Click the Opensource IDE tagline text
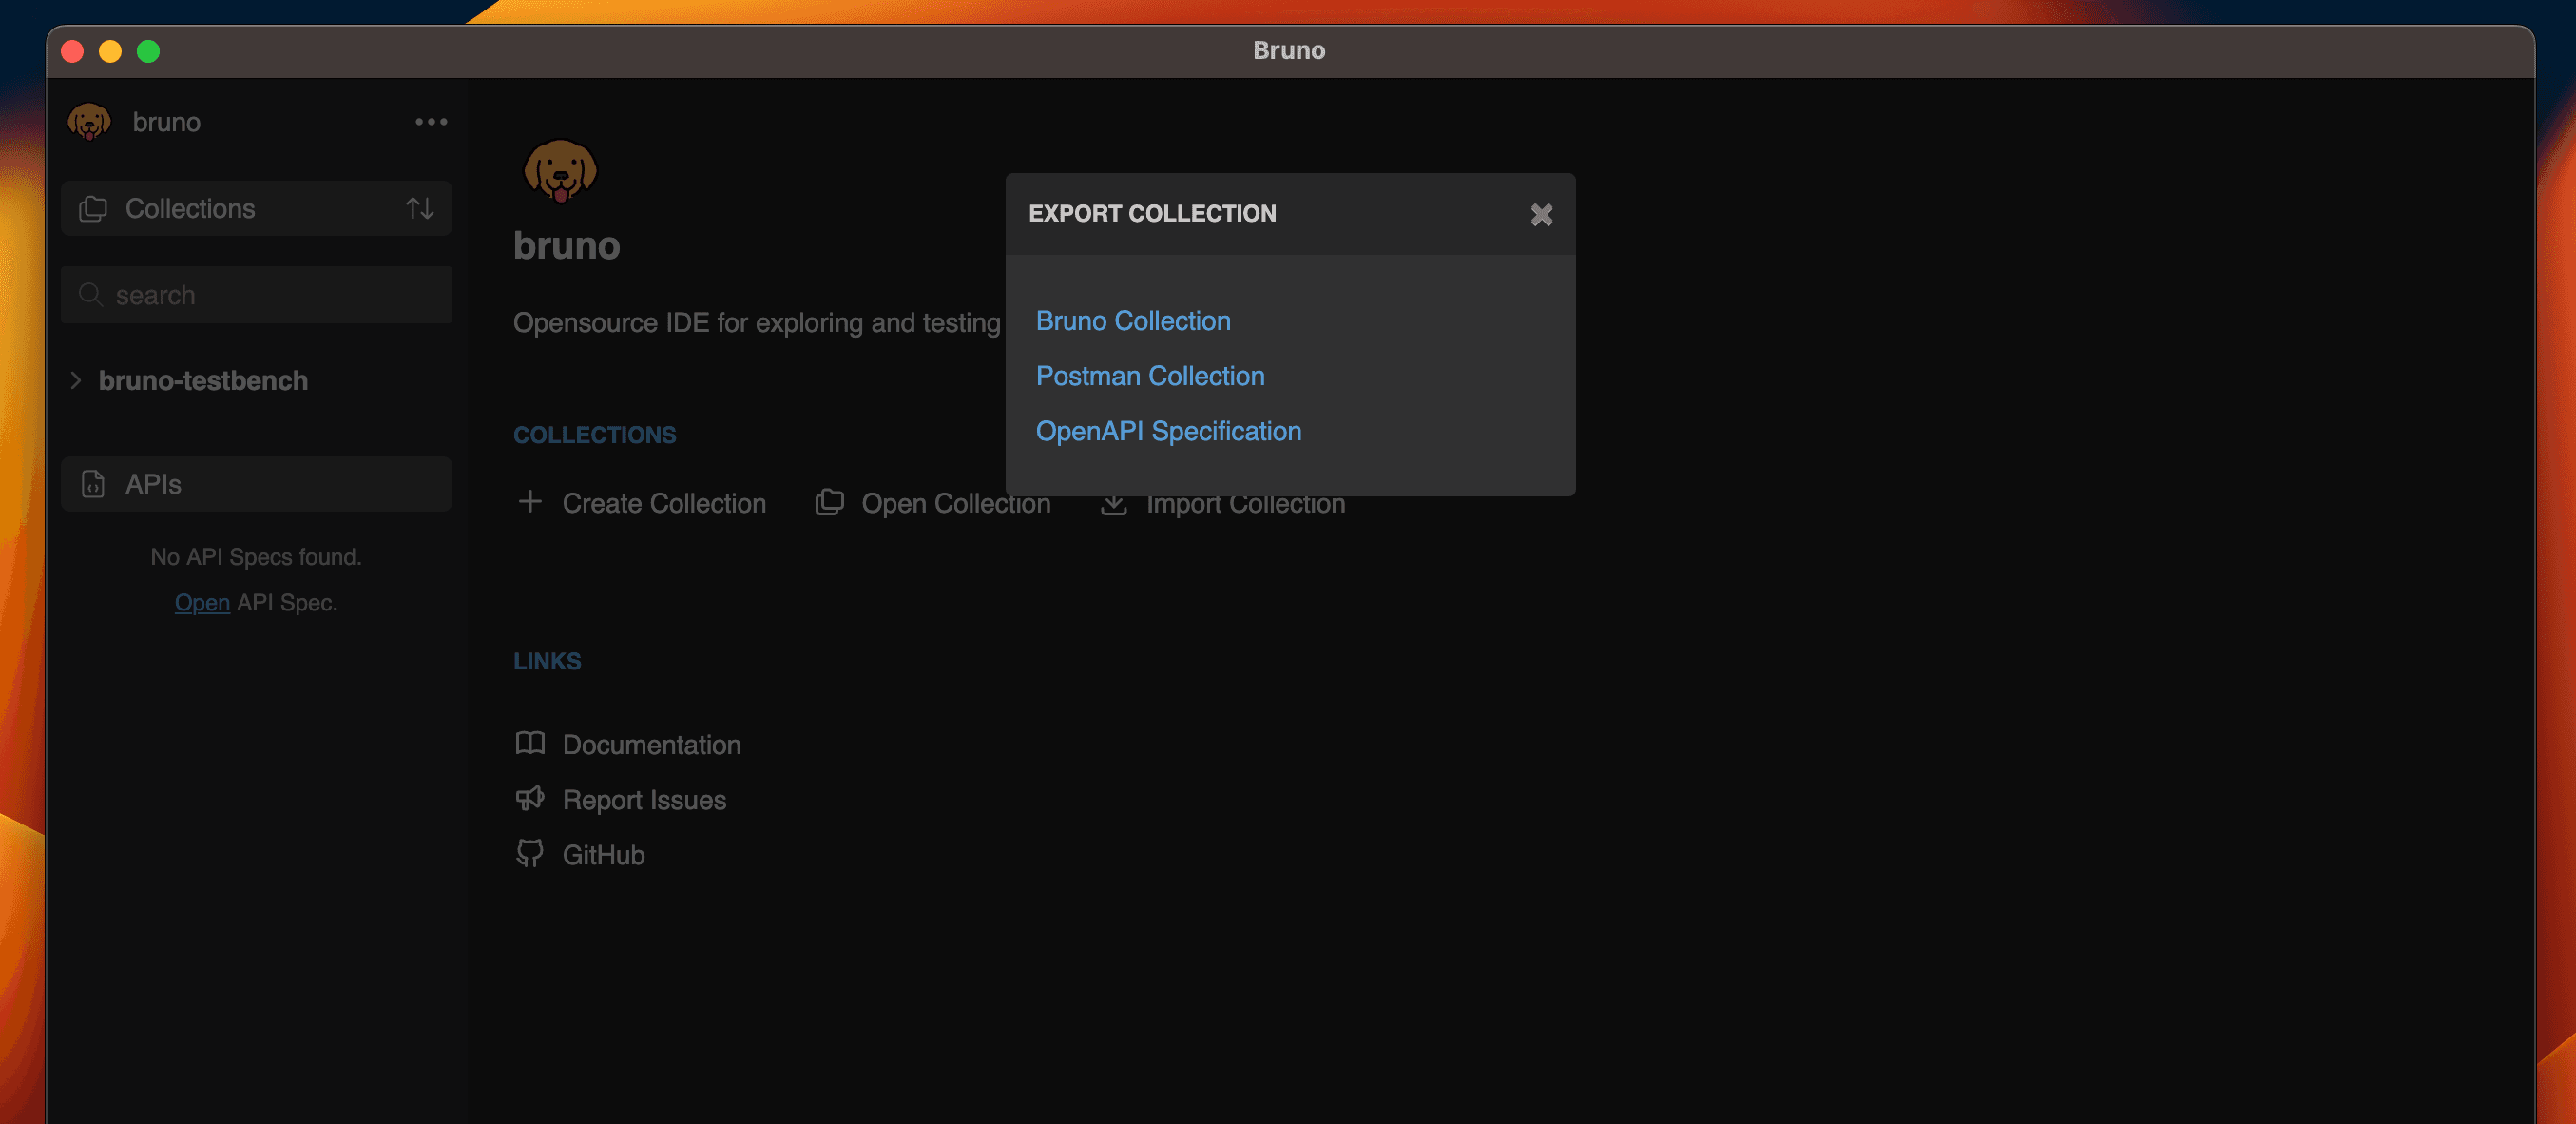Screen dimensions: 2576x1124 point(757,323)
